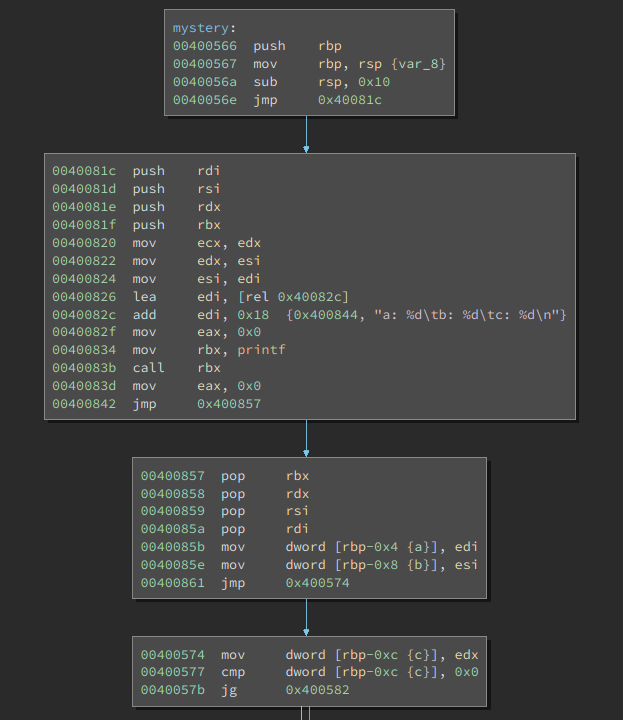Select address 0040082c of add edi
The height and width of the screenshot is (720, 623).
(84, 315)
